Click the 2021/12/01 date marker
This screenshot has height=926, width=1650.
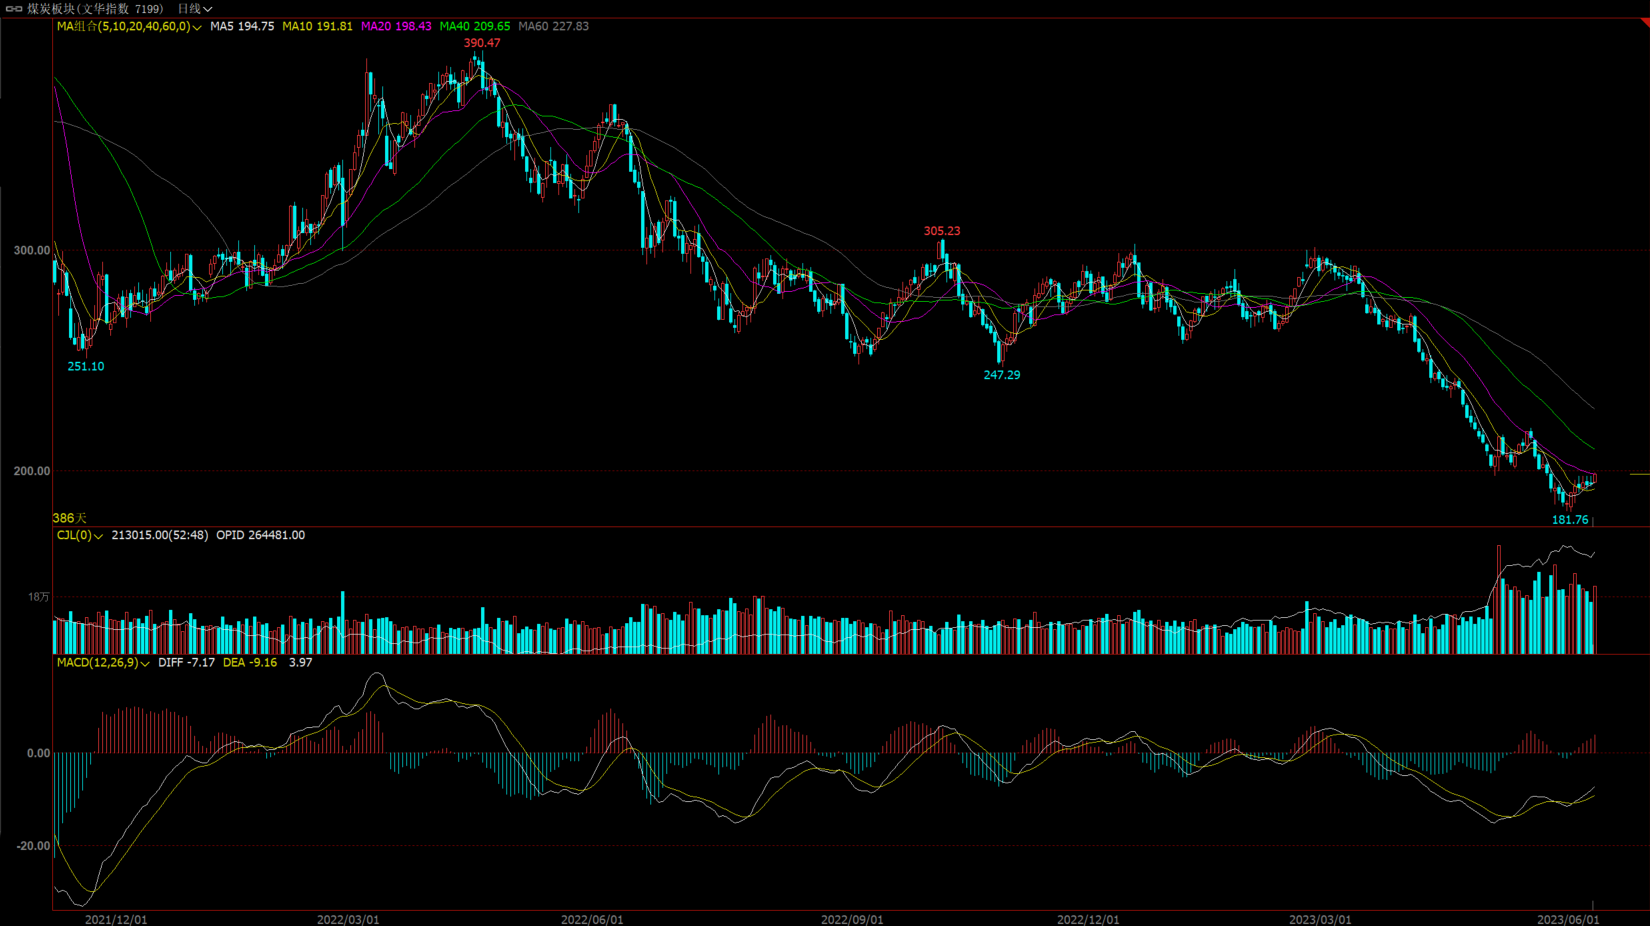point(116,920)
